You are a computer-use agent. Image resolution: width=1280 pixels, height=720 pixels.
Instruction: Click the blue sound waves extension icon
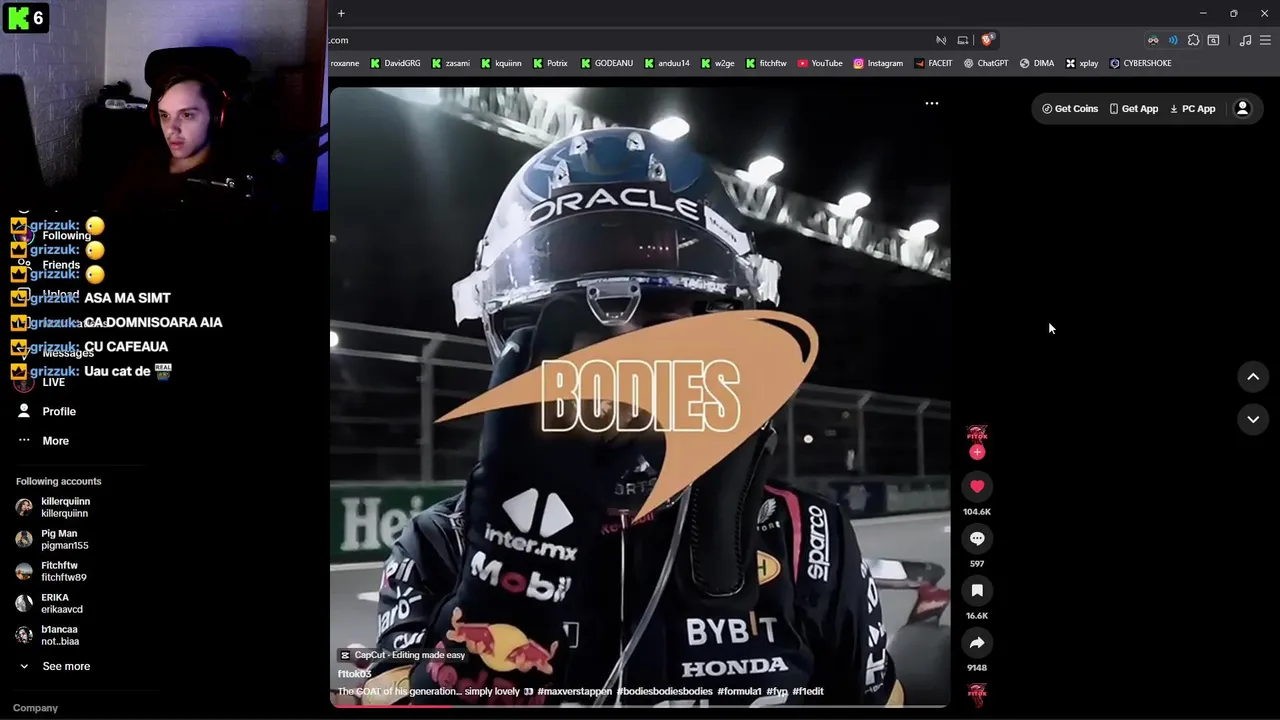(x=1173, y=40)
